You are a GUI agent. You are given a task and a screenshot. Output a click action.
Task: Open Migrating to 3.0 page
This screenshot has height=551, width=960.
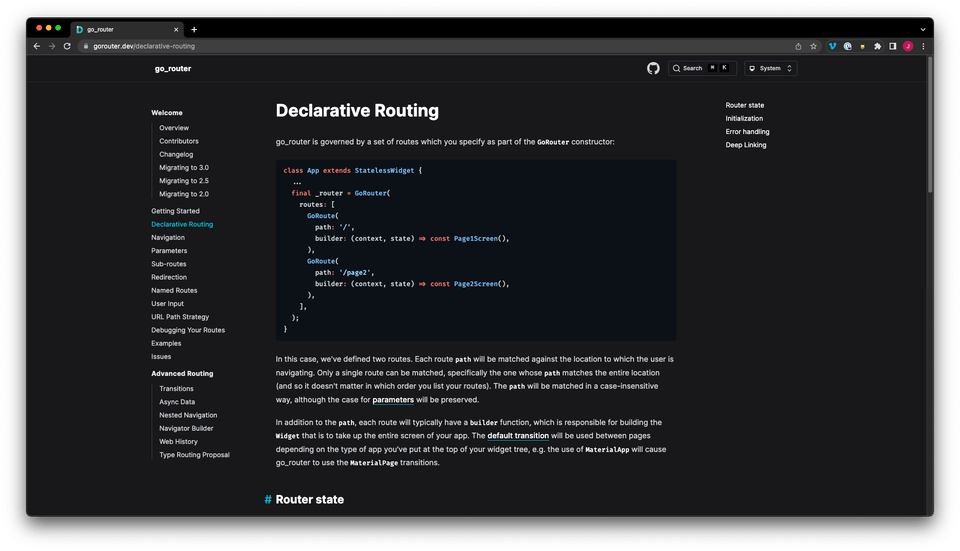(184, 168)
